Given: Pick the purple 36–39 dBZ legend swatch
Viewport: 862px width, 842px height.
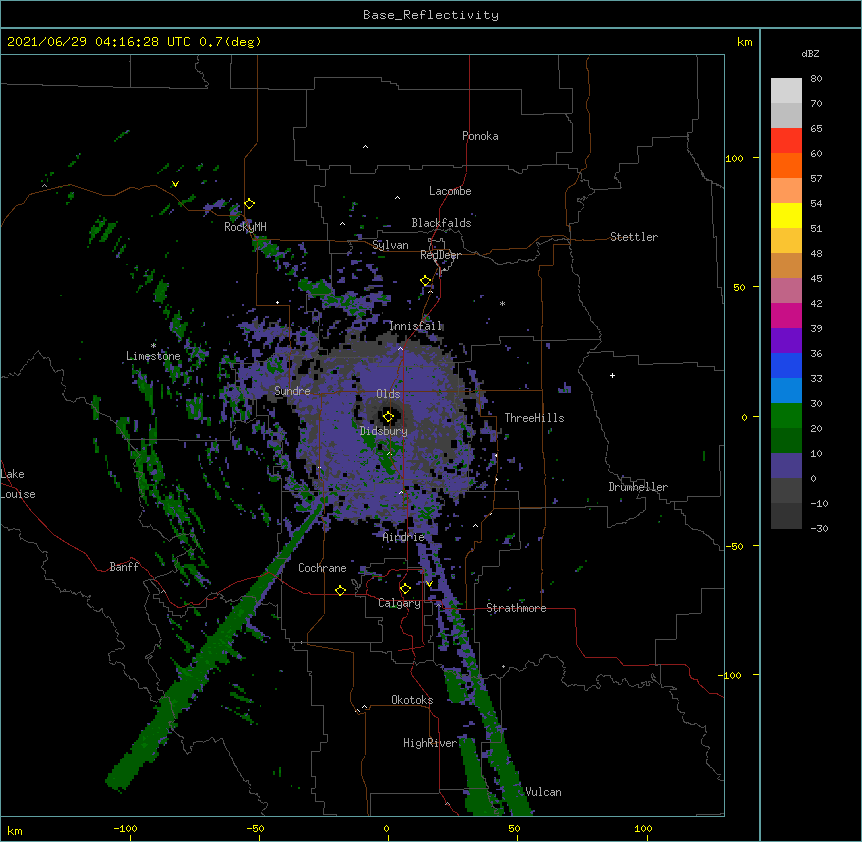Looking at the screenshot, I should pos(786,341).
